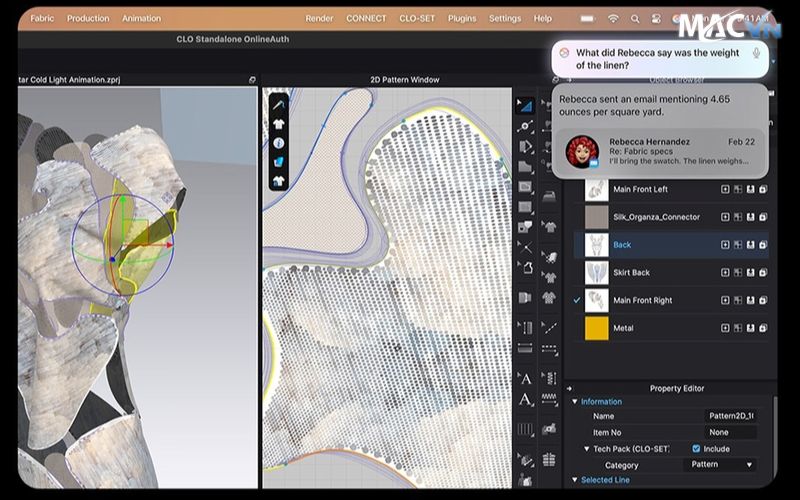
Task: Select the zigzag topstitch tool
Action: (x=549, y=397)
